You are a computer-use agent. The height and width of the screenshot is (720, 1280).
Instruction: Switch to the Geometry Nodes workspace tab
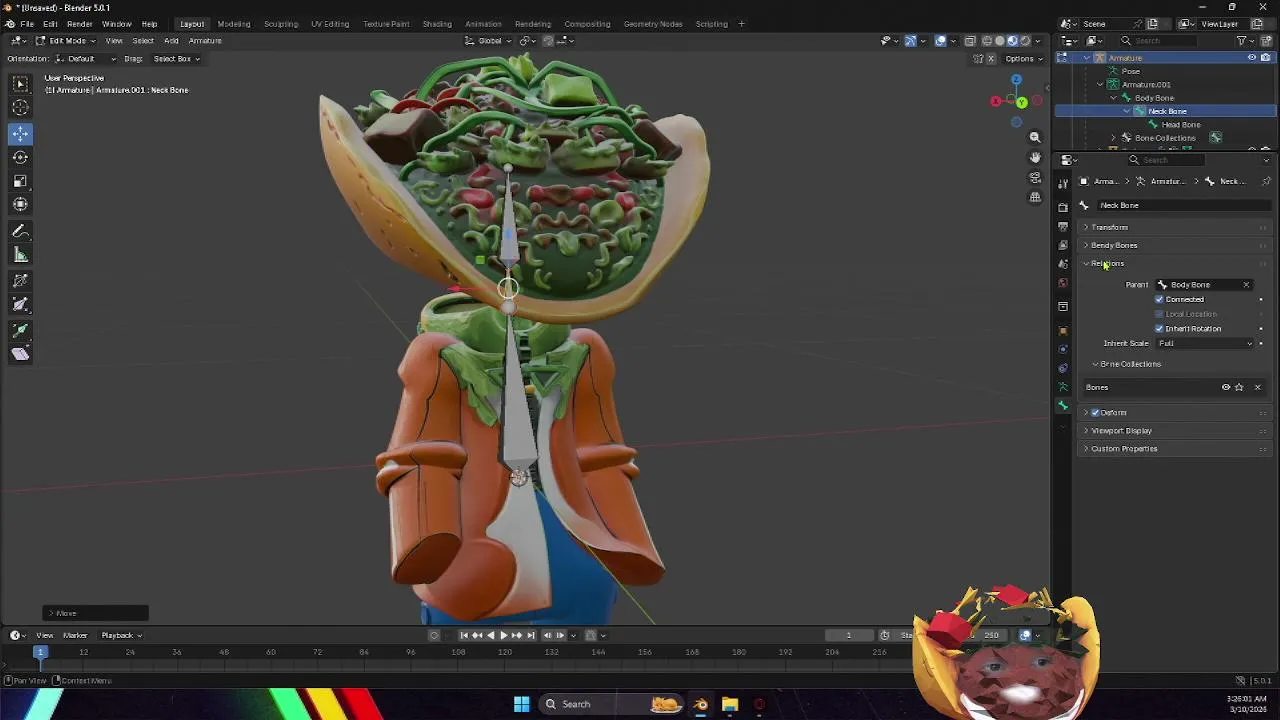tap(653, 24)
